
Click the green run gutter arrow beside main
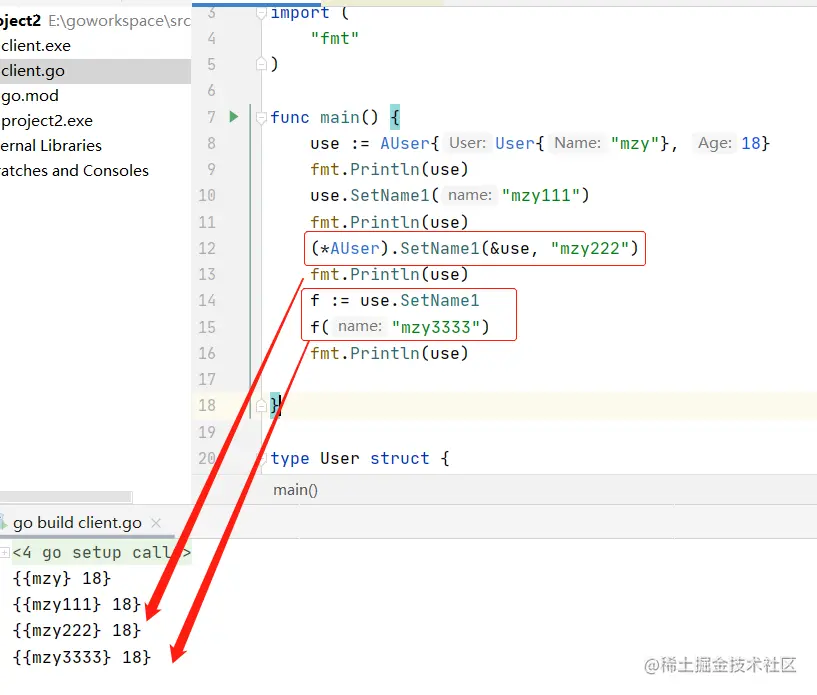point(234,117)
